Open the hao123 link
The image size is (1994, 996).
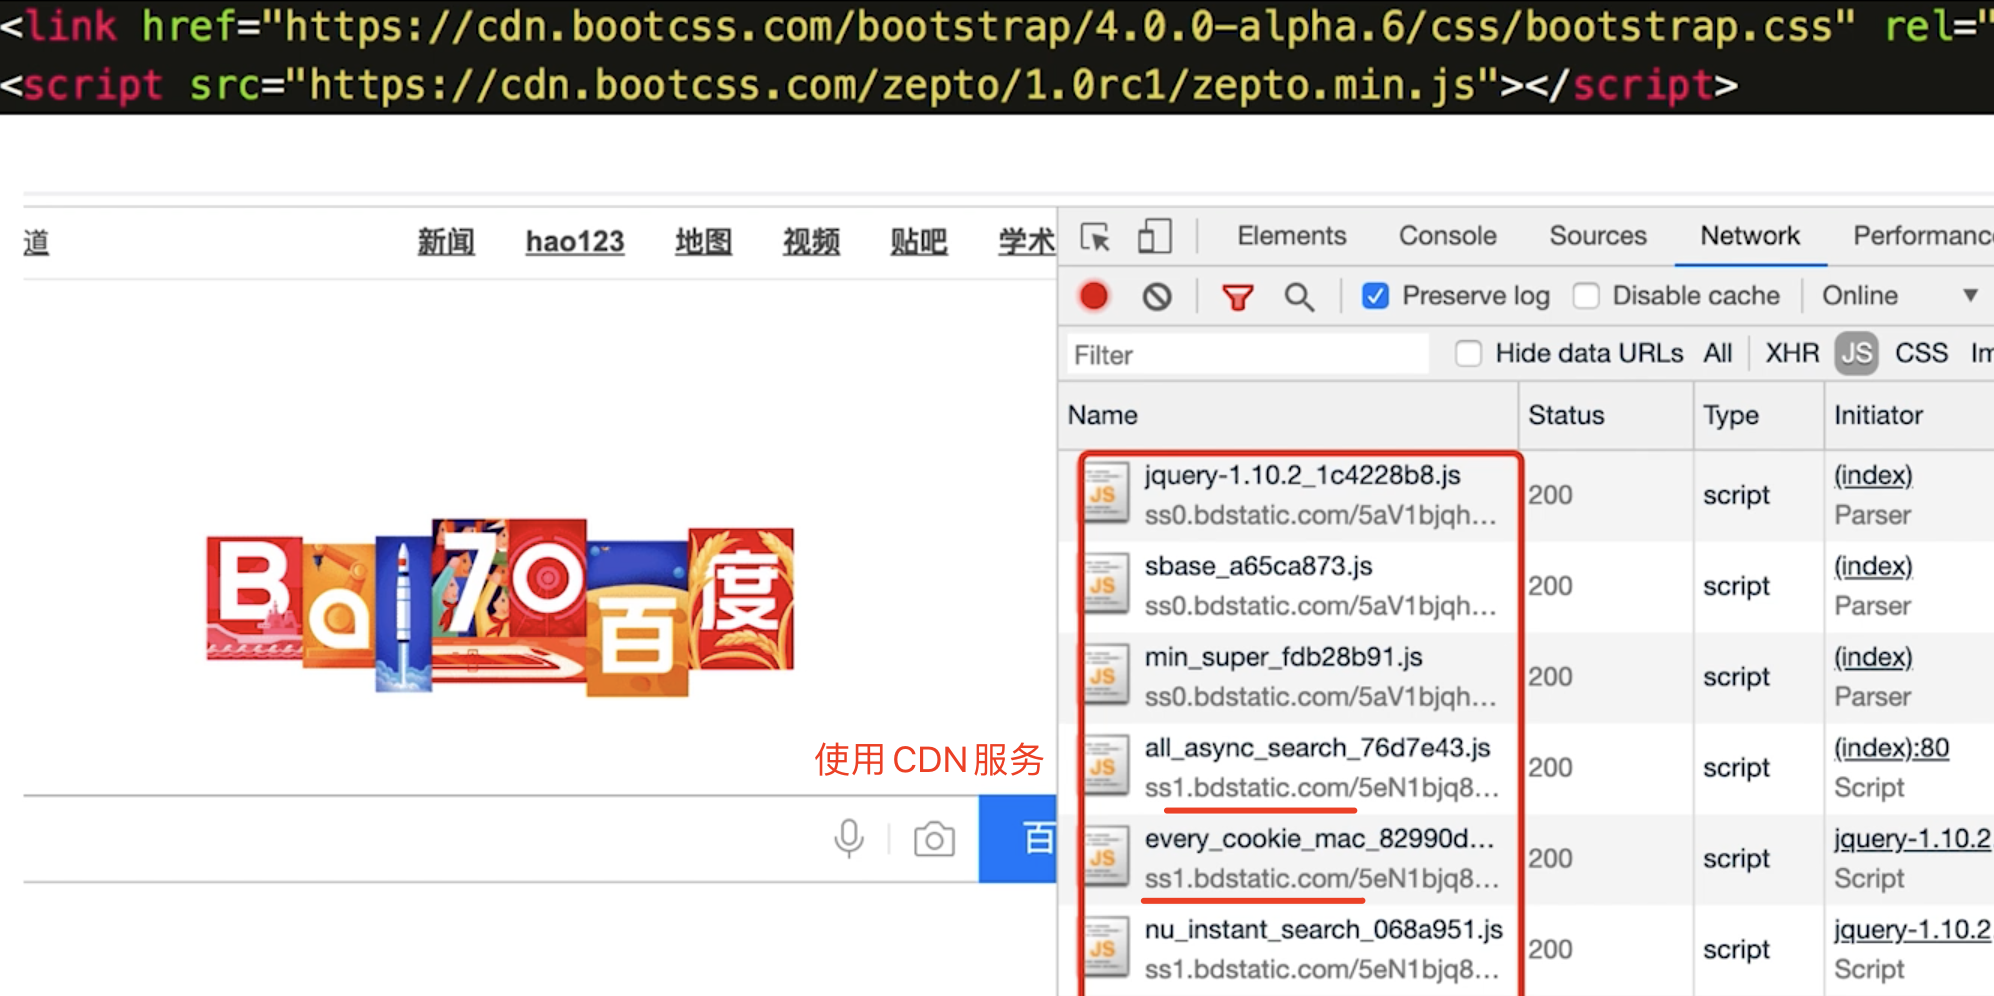point(575,242)
